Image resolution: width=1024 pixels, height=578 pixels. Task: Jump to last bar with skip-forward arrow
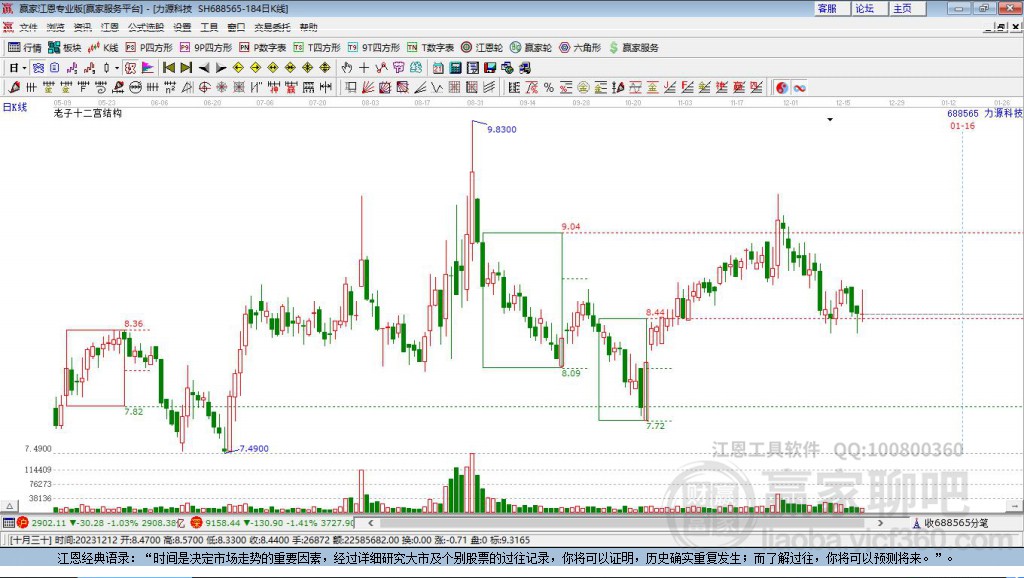coord(186,68)
